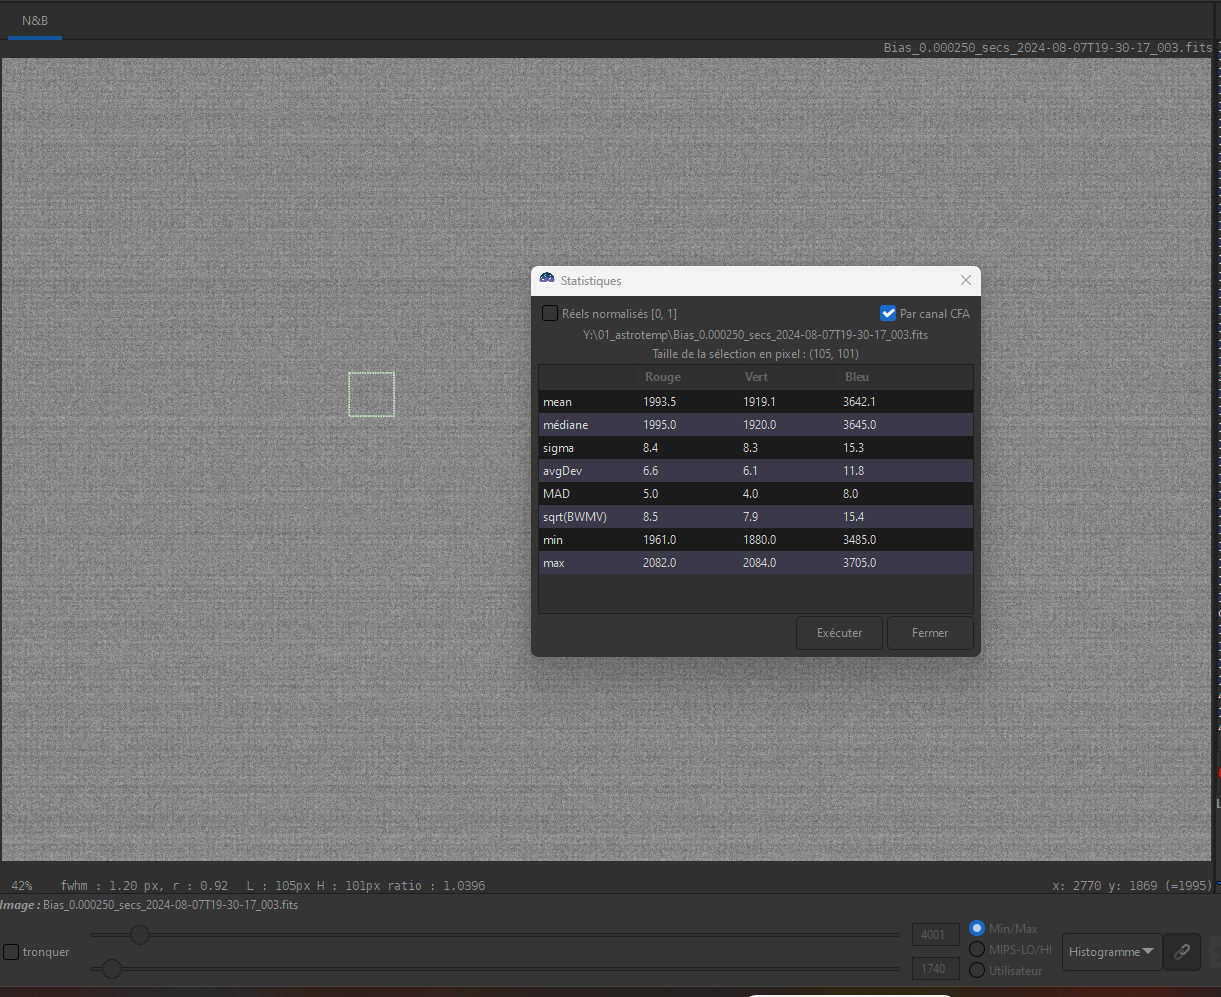The width and height of the screenshot is (1221, 997).
Task: Toggle the chain link icon next to Histogramme
Action: (x=1182, y=951)
